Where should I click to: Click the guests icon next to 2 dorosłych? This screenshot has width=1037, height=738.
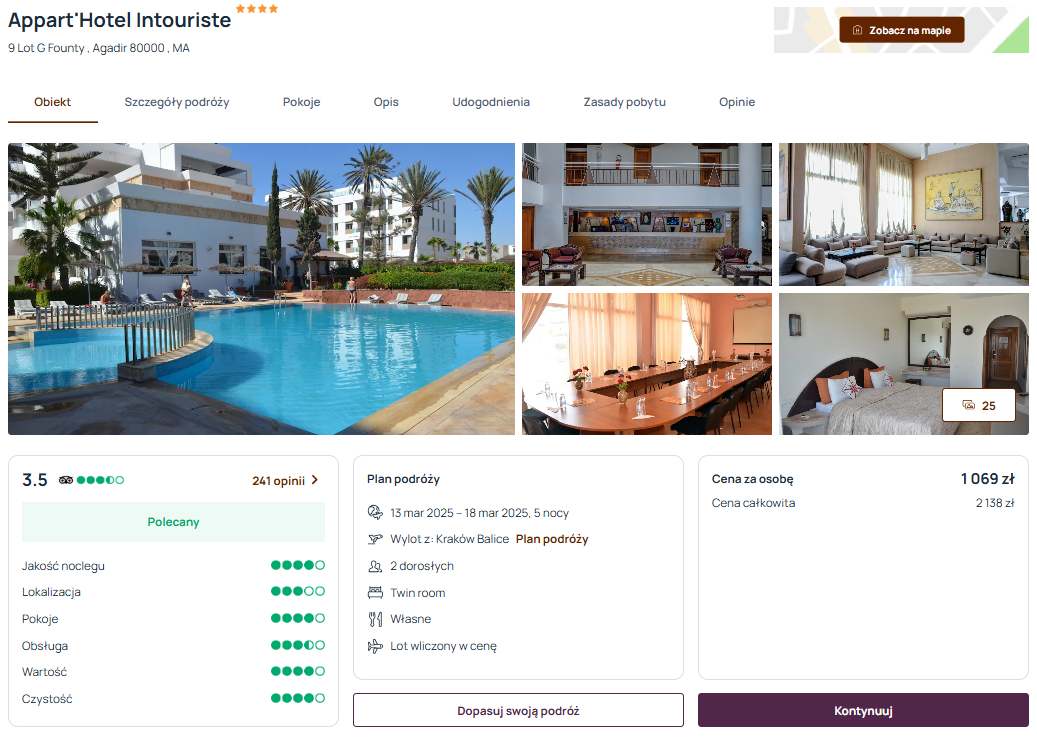click(x=375, y=566)
